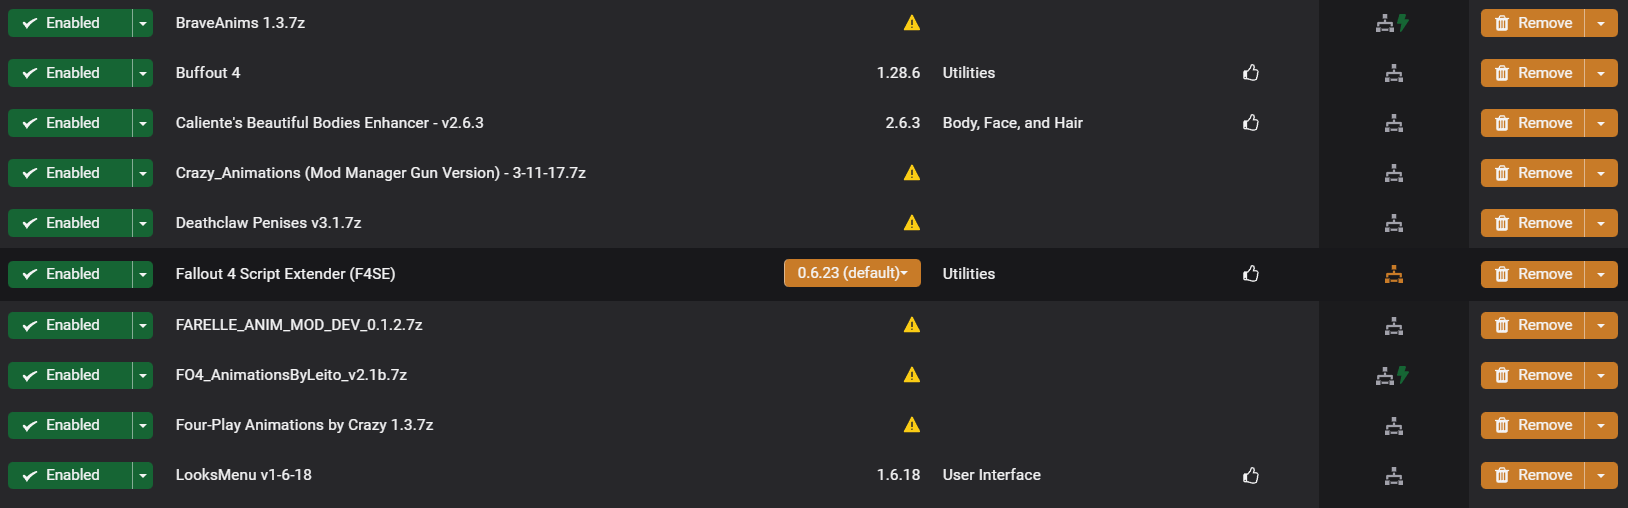Click the dependency icon for Buffout 4
This screenshot has height=508, width=1628.
[1394, 73]
